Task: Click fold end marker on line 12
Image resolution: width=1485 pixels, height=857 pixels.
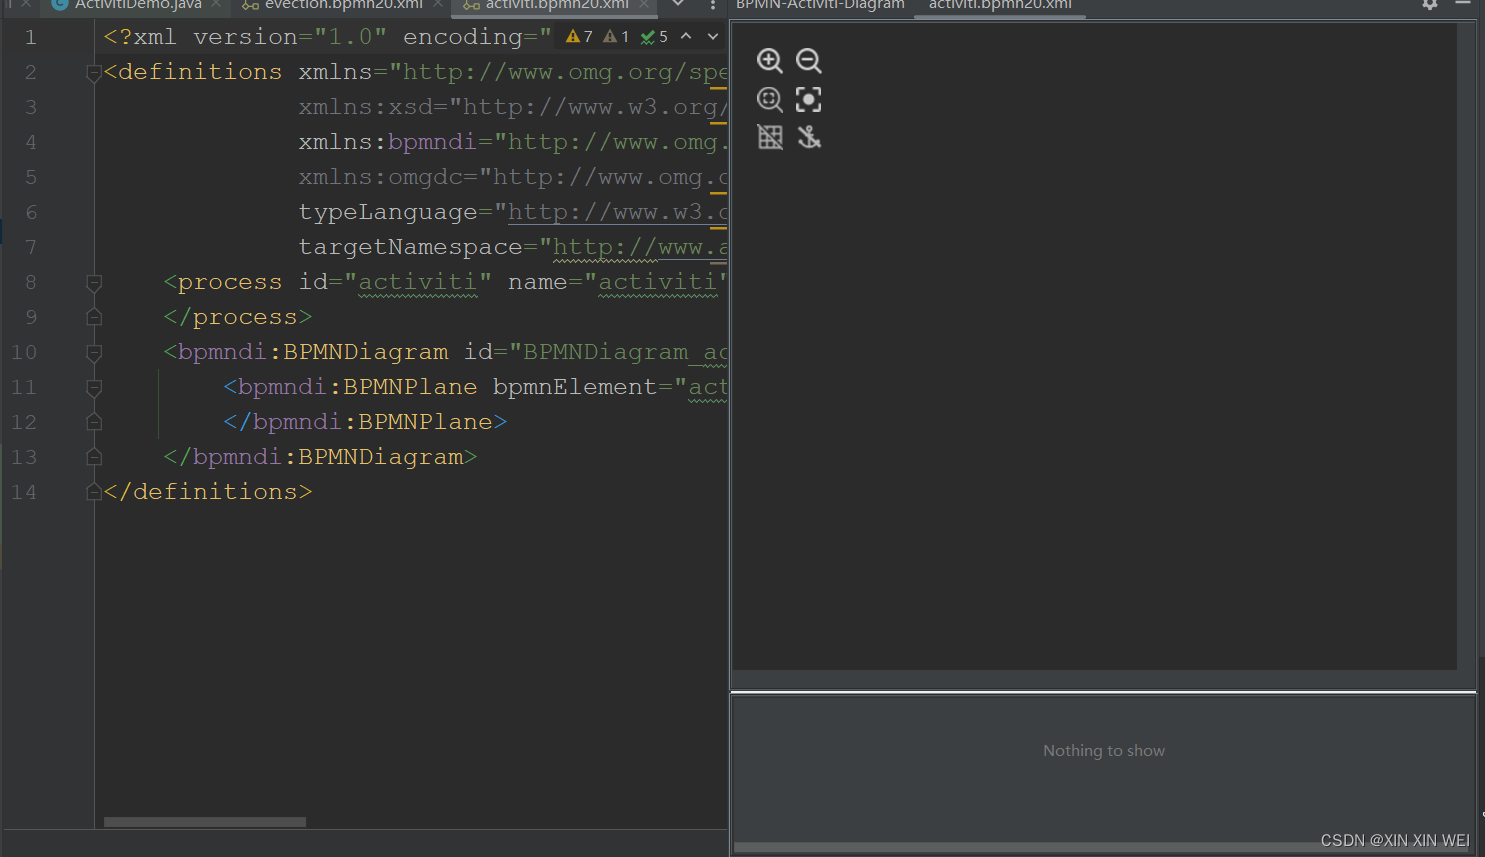Action: coord(94,422)
